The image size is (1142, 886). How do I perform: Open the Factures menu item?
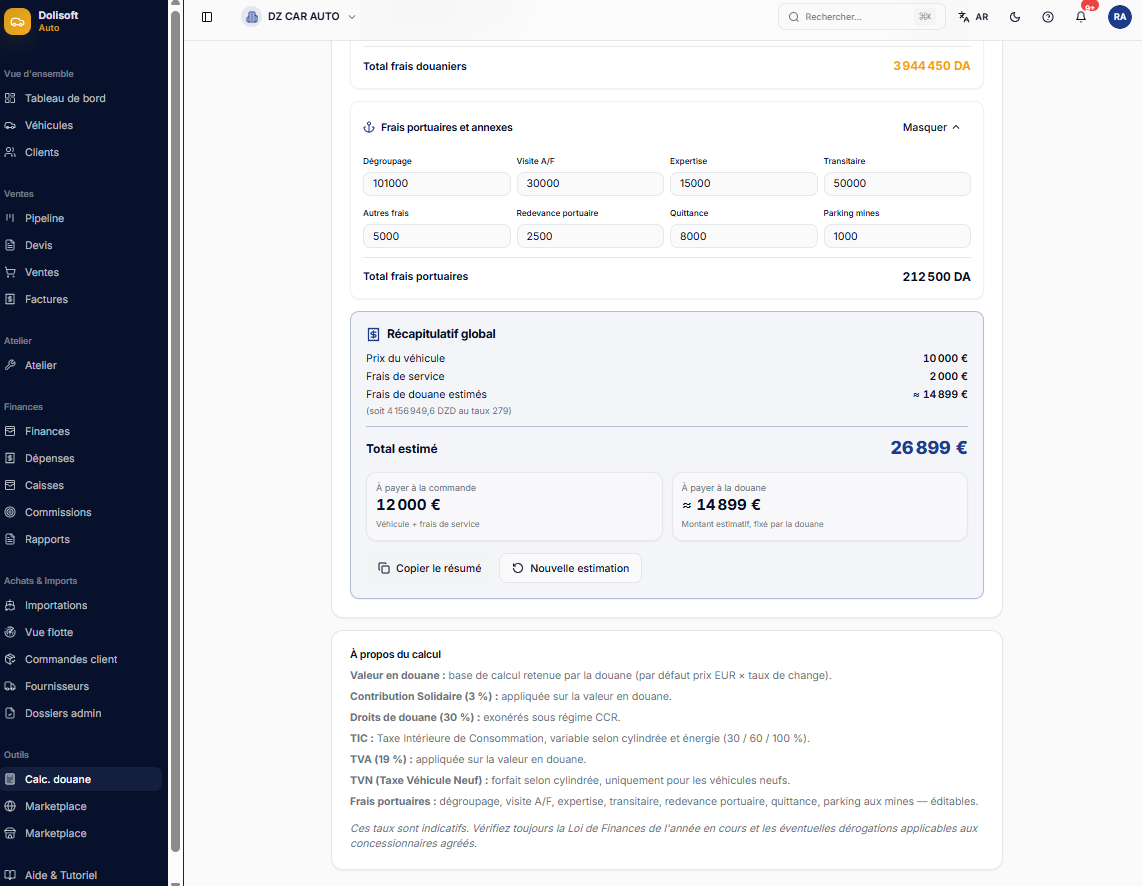(x=81, y=299)
